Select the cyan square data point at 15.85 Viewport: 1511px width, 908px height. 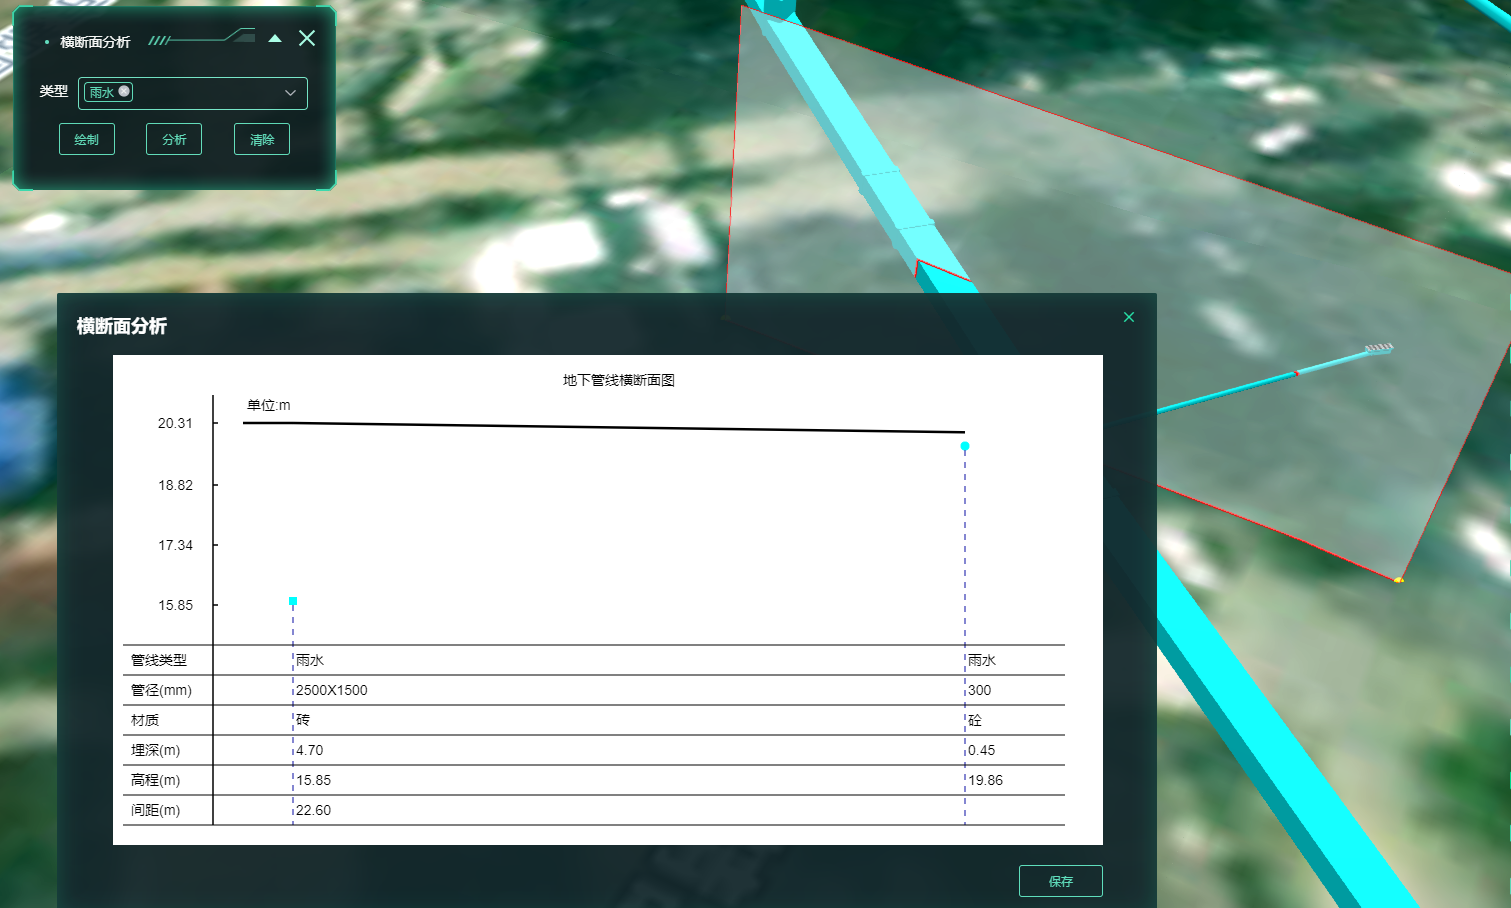point(293,602)
